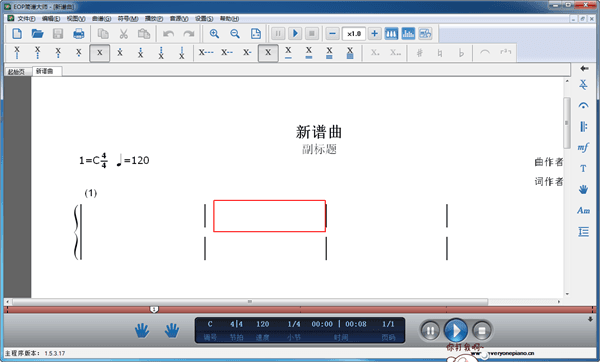Toggle the piano keyboard display
This screenshot has height=362, width=600.
tap(391, 34)
